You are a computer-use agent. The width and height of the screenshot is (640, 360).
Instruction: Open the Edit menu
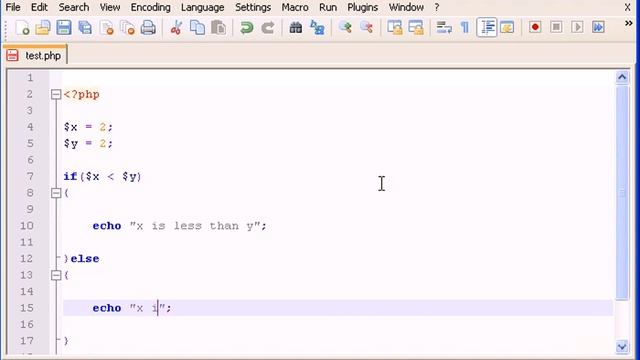click(39, 7)
